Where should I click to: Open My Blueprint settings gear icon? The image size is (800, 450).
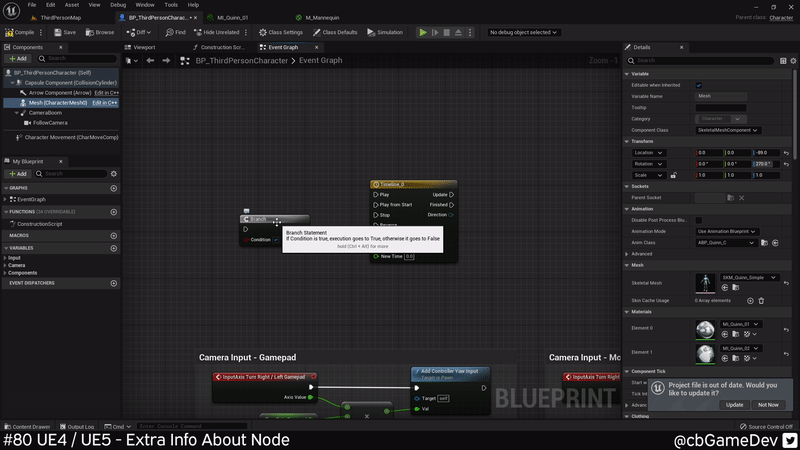(x=113, y=173)
